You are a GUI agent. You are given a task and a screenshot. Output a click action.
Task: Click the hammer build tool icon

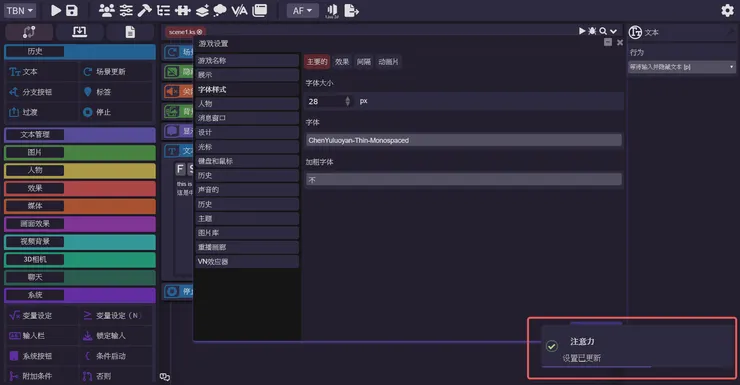(x=144, y=10)
